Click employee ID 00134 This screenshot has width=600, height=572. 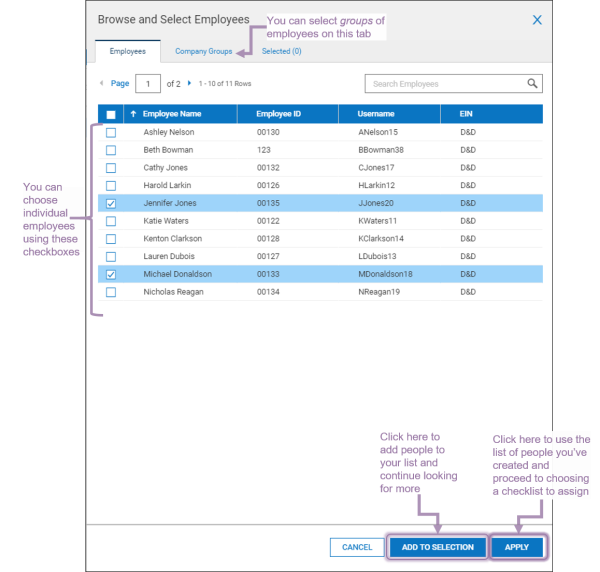pyautogui.click(x=268, y=292)
